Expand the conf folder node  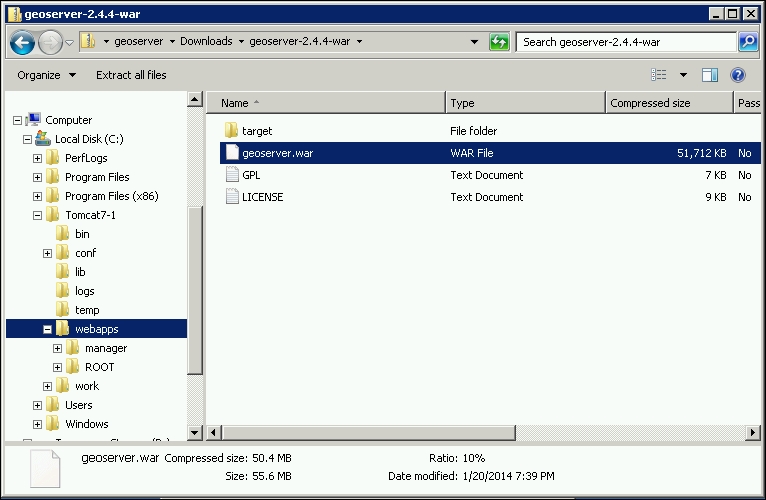47,254
